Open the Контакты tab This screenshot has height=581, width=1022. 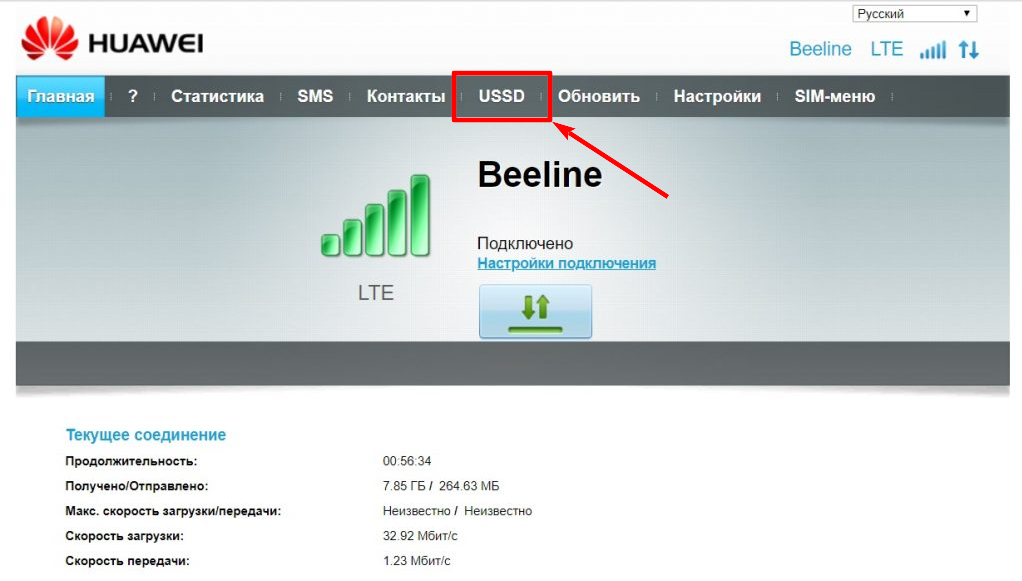(x=406, y=97)
